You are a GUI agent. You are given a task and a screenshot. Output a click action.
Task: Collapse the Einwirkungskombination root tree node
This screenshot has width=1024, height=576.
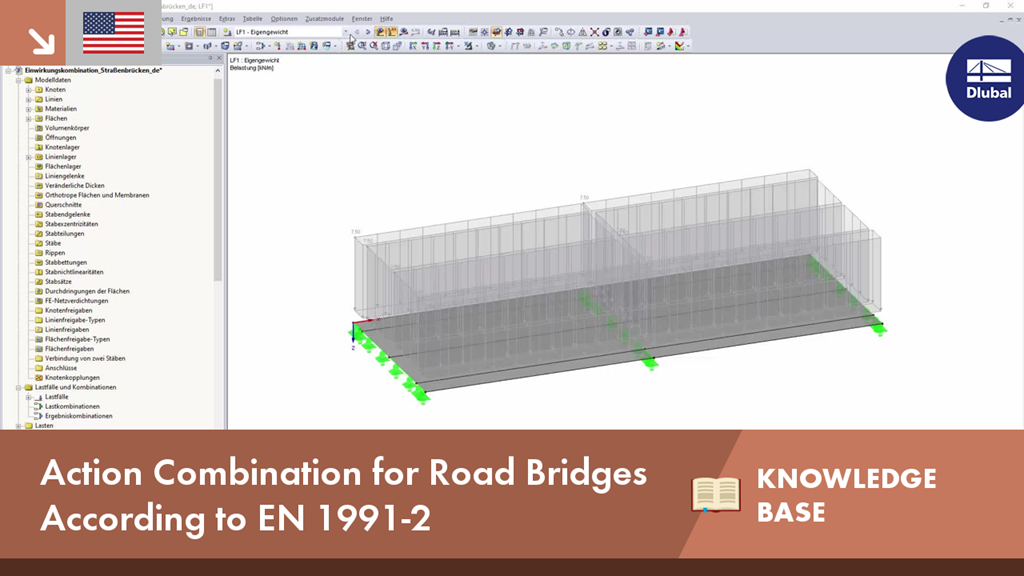8,70
